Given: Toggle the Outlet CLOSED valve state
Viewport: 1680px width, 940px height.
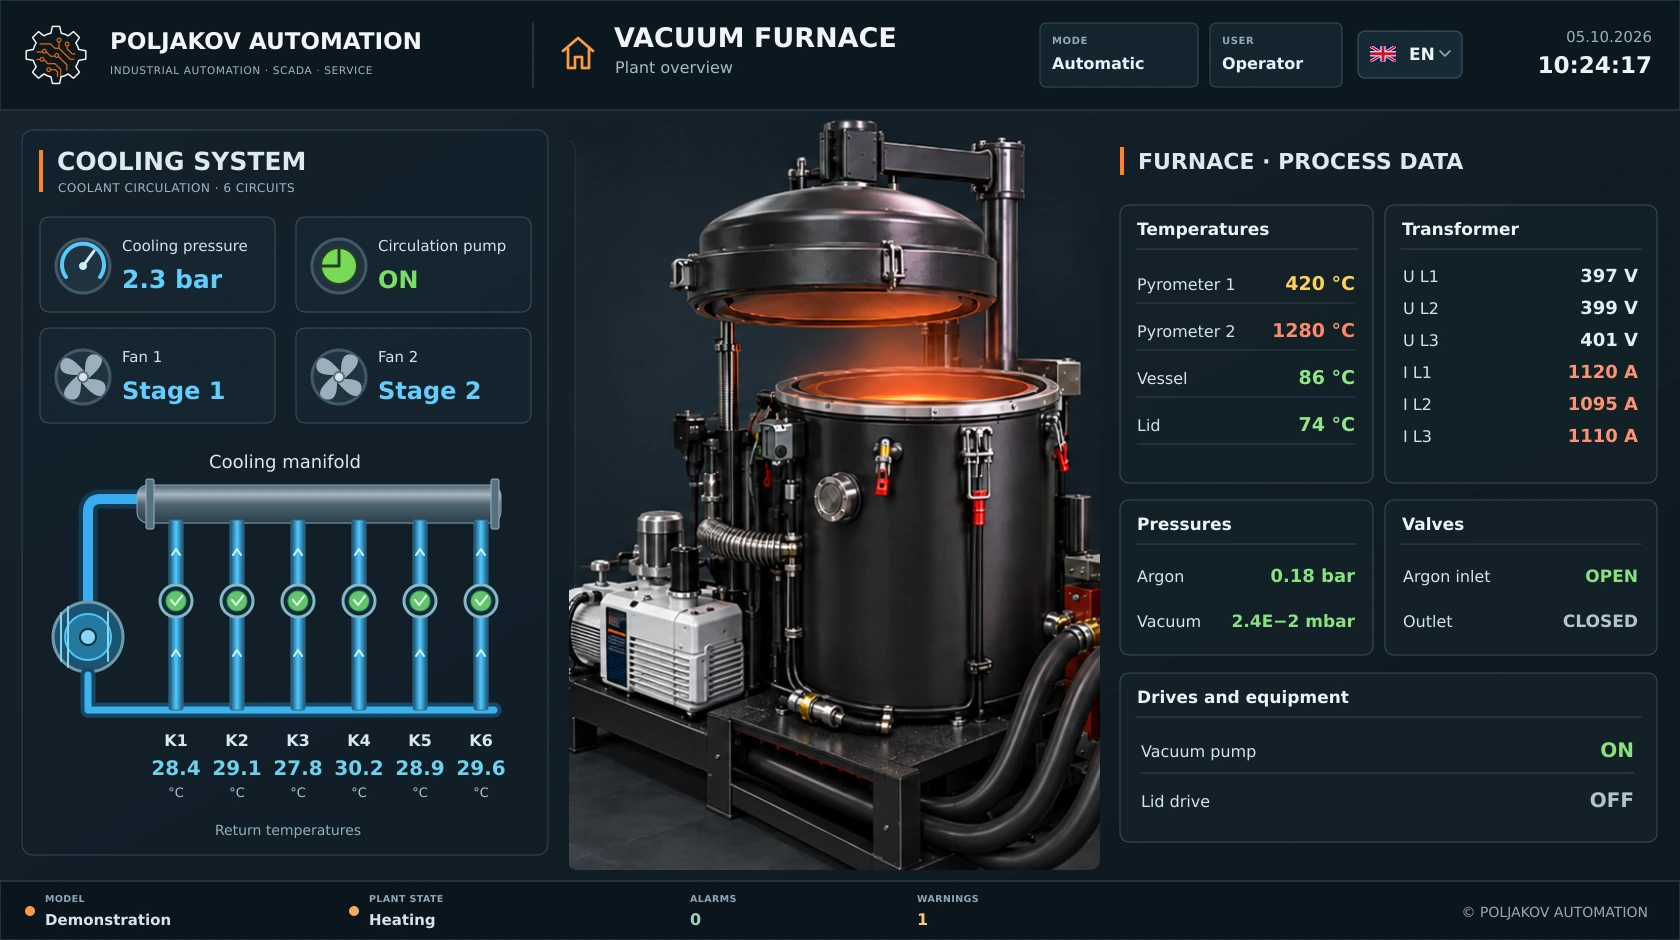Looking at the screenshot, I should (x=1600, y=621).
